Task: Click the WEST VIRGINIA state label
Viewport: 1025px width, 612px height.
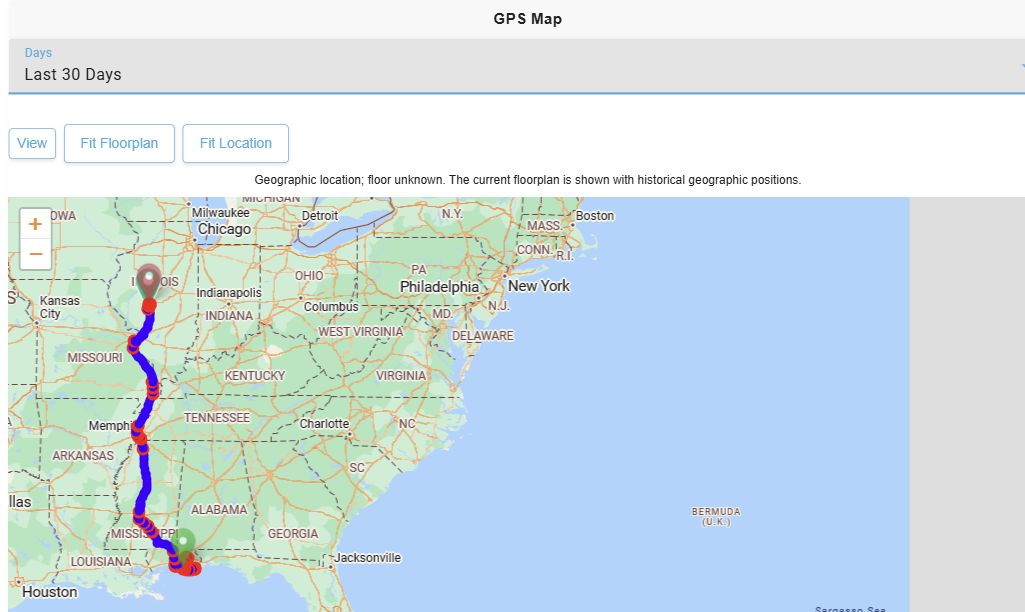Action: coord(361,332)
